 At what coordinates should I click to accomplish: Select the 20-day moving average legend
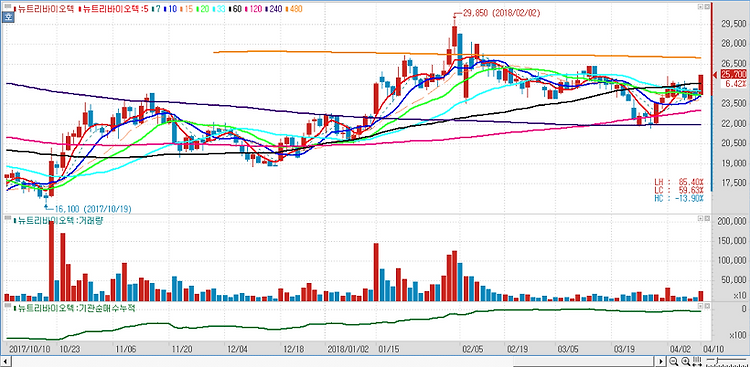pyautogui.click(x=202, y=9)
